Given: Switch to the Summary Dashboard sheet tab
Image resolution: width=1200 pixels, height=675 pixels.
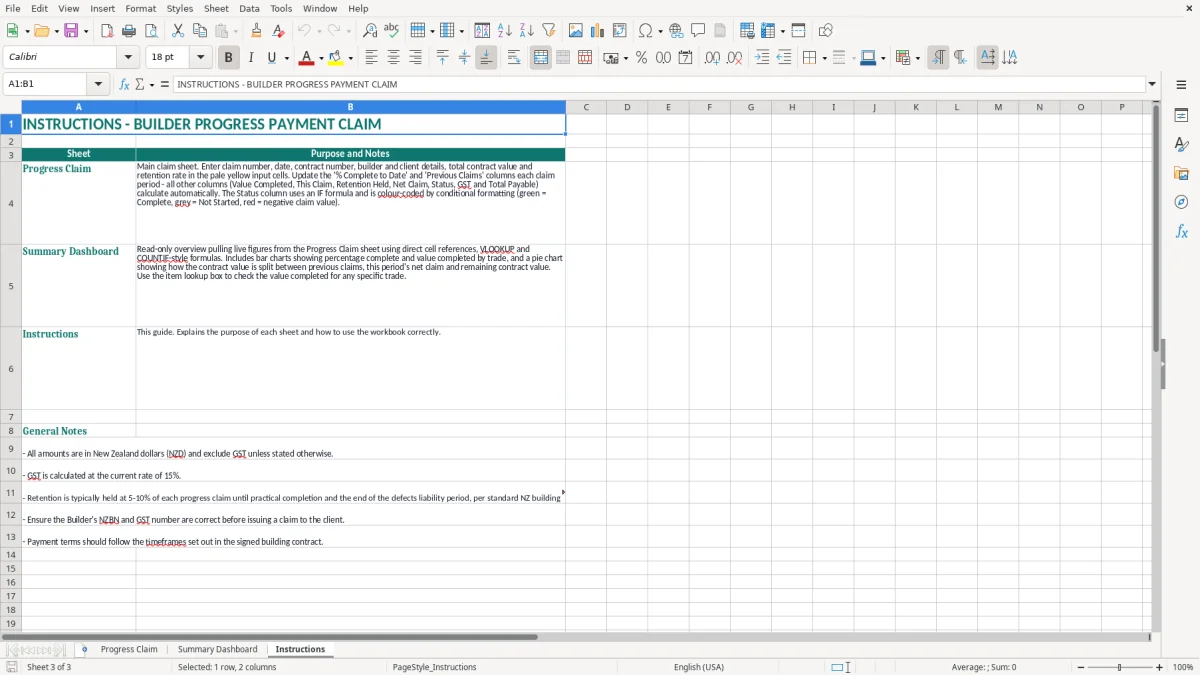Looking at the screenshot, I should 217,649.
